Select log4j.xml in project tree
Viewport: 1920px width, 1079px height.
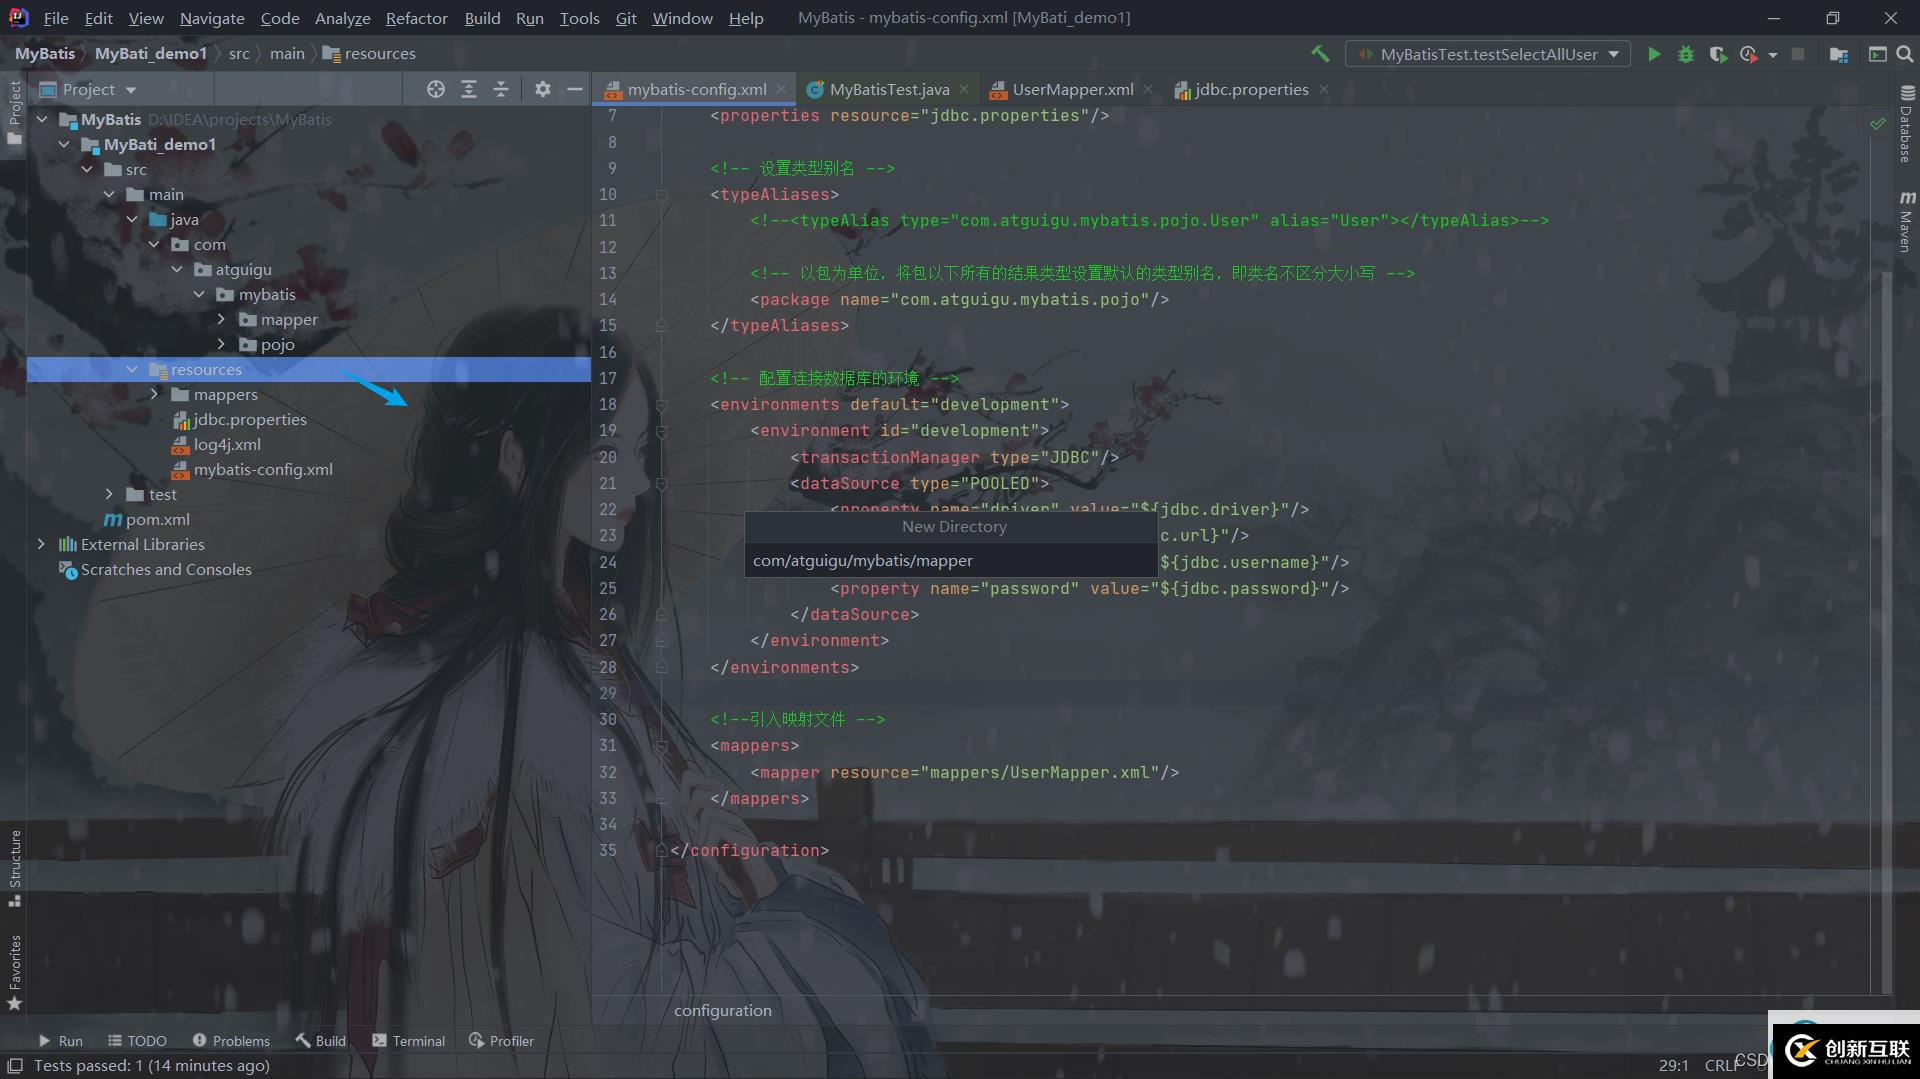point(227,444)
